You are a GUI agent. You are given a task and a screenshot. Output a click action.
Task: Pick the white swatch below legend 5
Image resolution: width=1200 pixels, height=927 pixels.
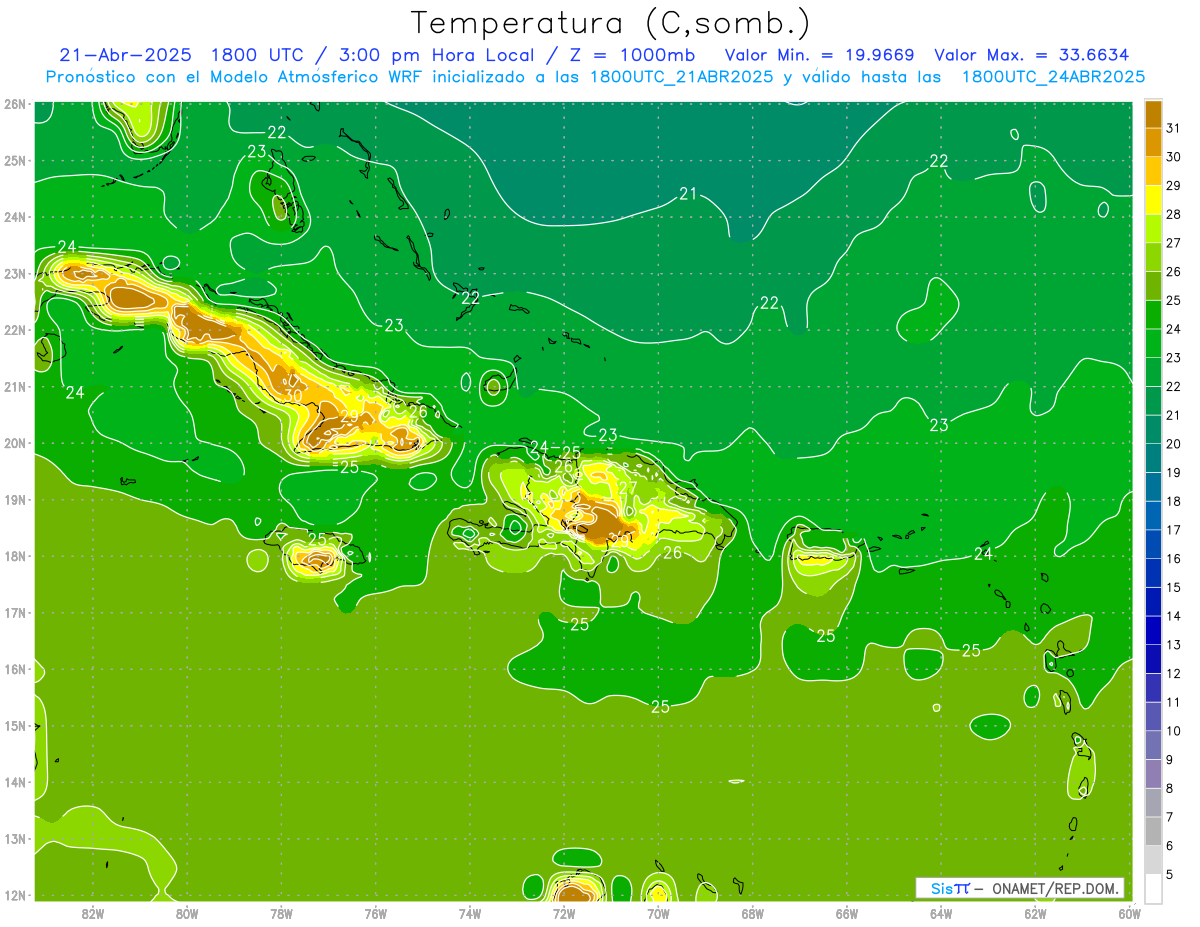pyautogui.click(x=1153, y=888)
